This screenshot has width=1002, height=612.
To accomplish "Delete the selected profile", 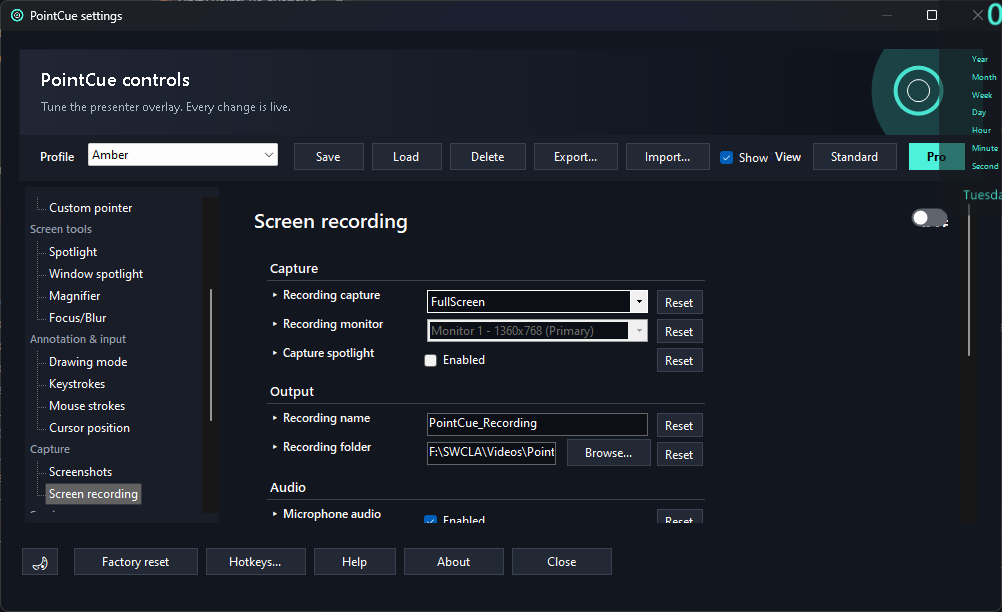I will [x=488, y=157].
